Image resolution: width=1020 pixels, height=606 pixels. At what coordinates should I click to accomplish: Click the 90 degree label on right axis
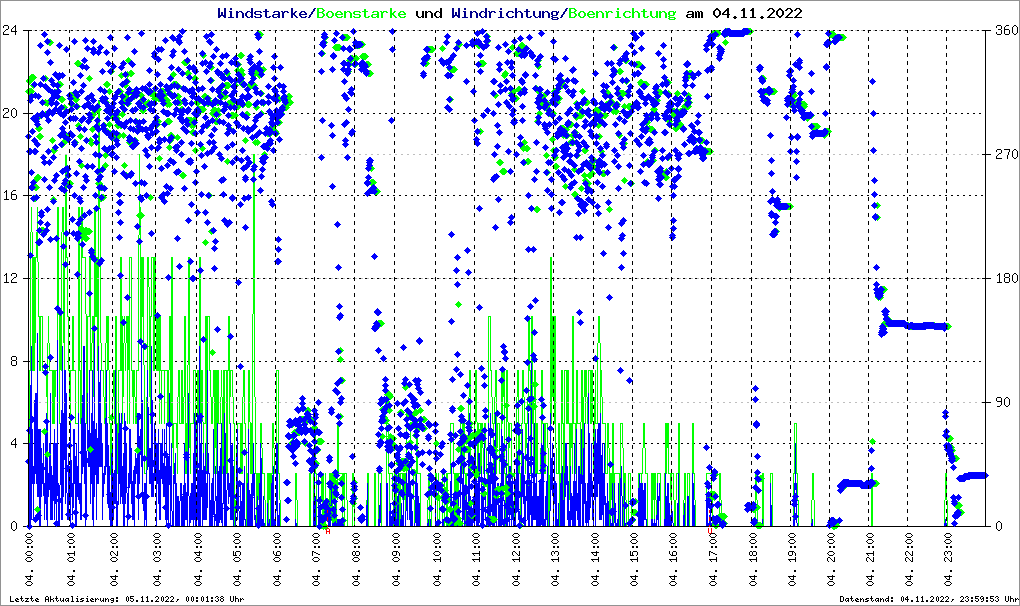pos(1001,402)
